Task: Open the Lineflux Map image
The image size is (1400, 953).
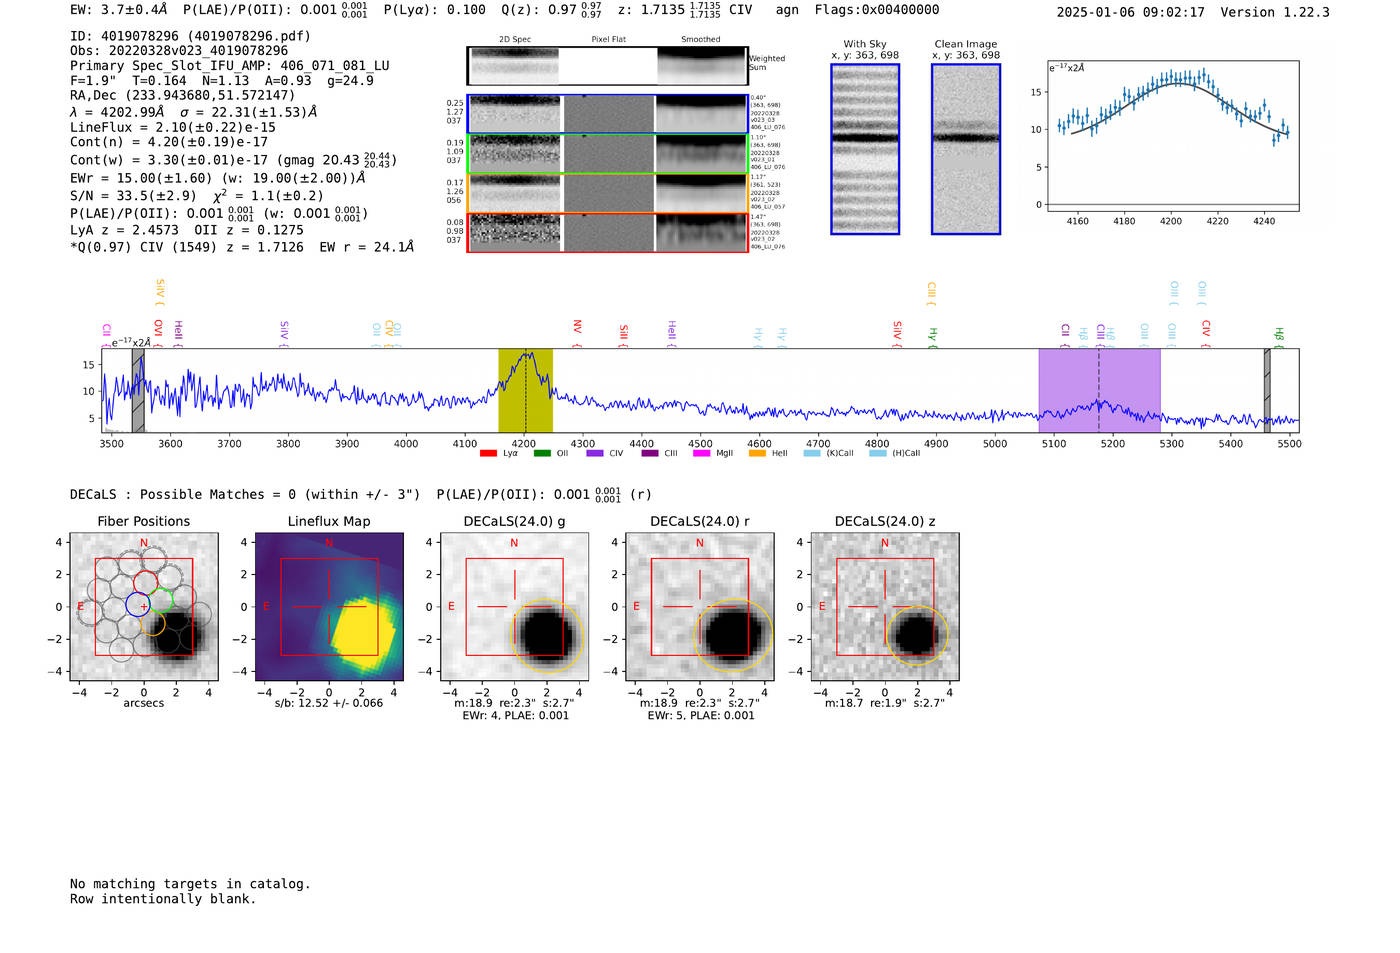Action: pyautogui.click(x=329, y=607)
